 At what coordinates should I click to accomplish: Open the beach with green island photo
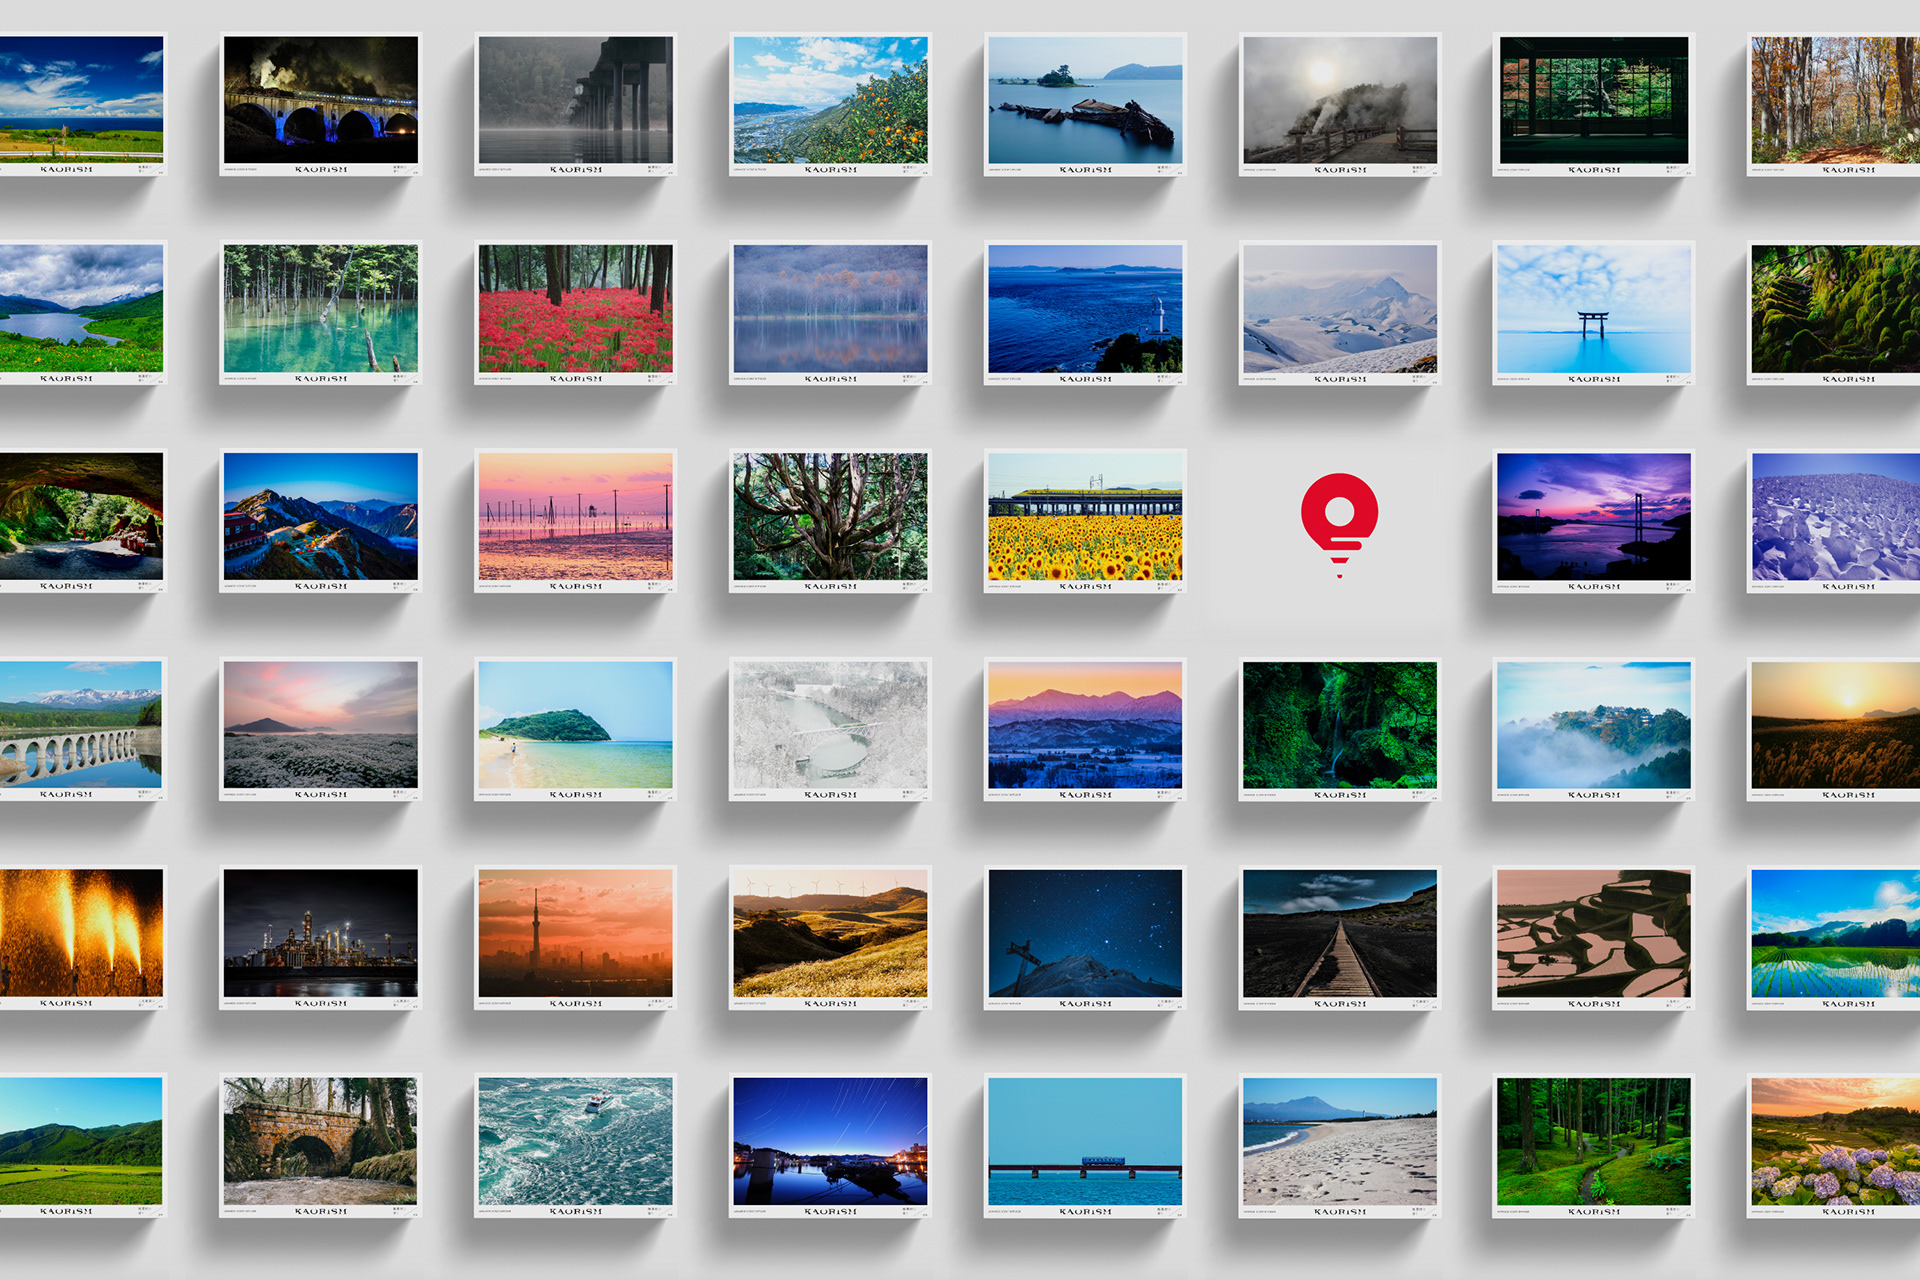click(x=575, y=725)
